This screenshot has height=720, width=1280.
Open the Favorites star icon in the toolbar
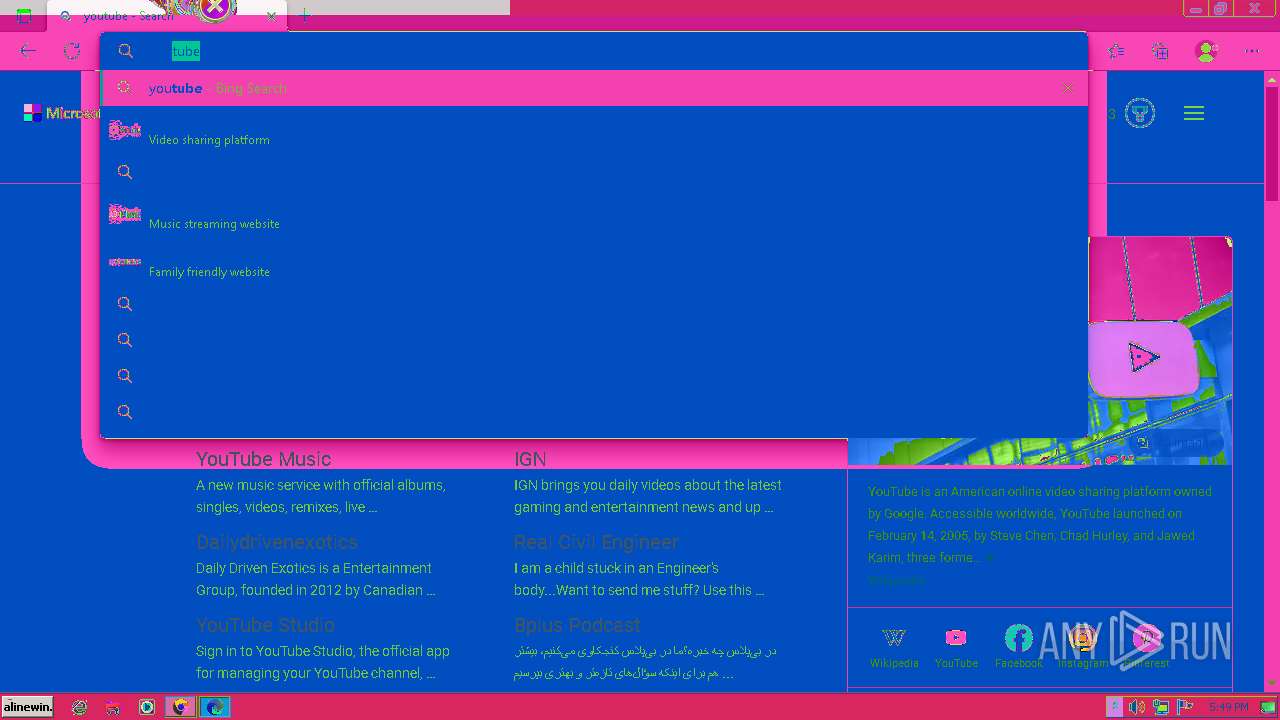click(x=1116, y=51)
